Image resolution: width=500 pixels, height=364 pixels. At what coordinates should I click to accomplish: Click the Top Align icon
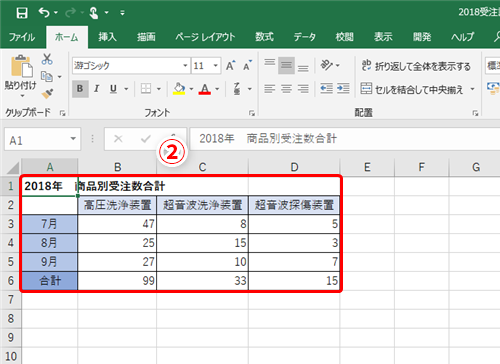(270, 63)
